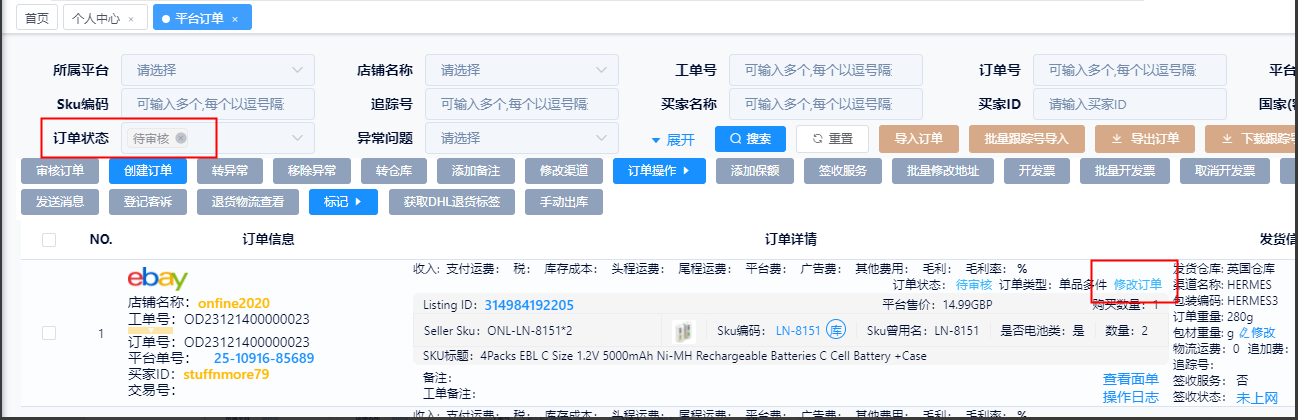Screen dimensions: 1298x420
Task: Open Listing ID 314984192205 link
Action: click(x=529, y=305)
